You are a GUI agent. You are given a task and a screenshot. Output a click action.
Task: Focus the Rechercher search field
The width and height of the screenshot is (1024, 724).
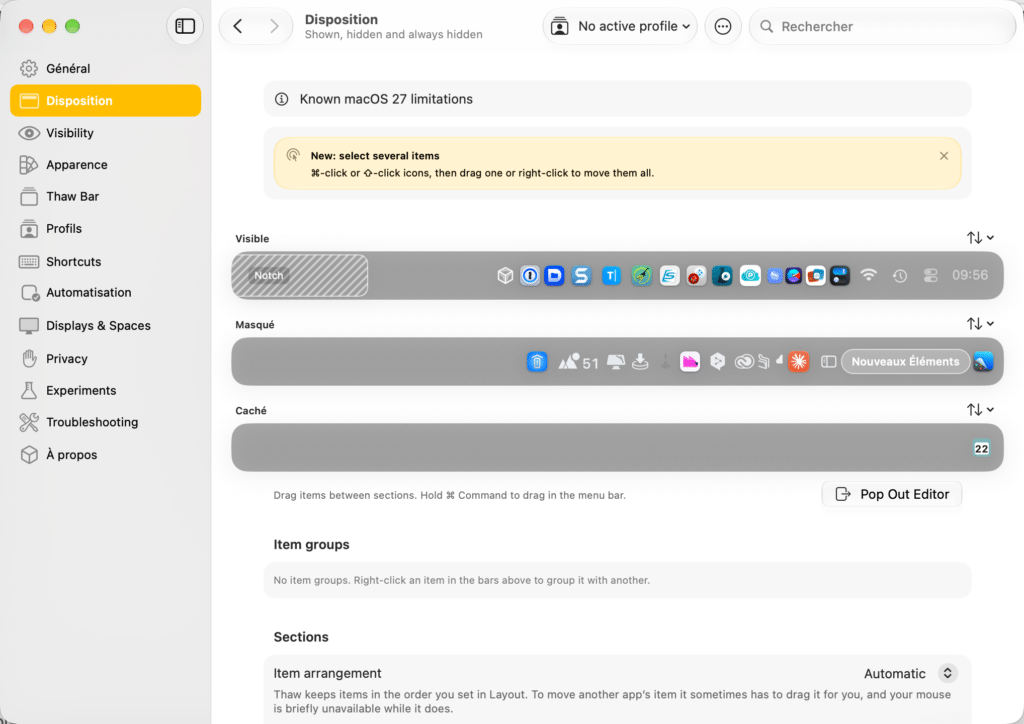882,26
